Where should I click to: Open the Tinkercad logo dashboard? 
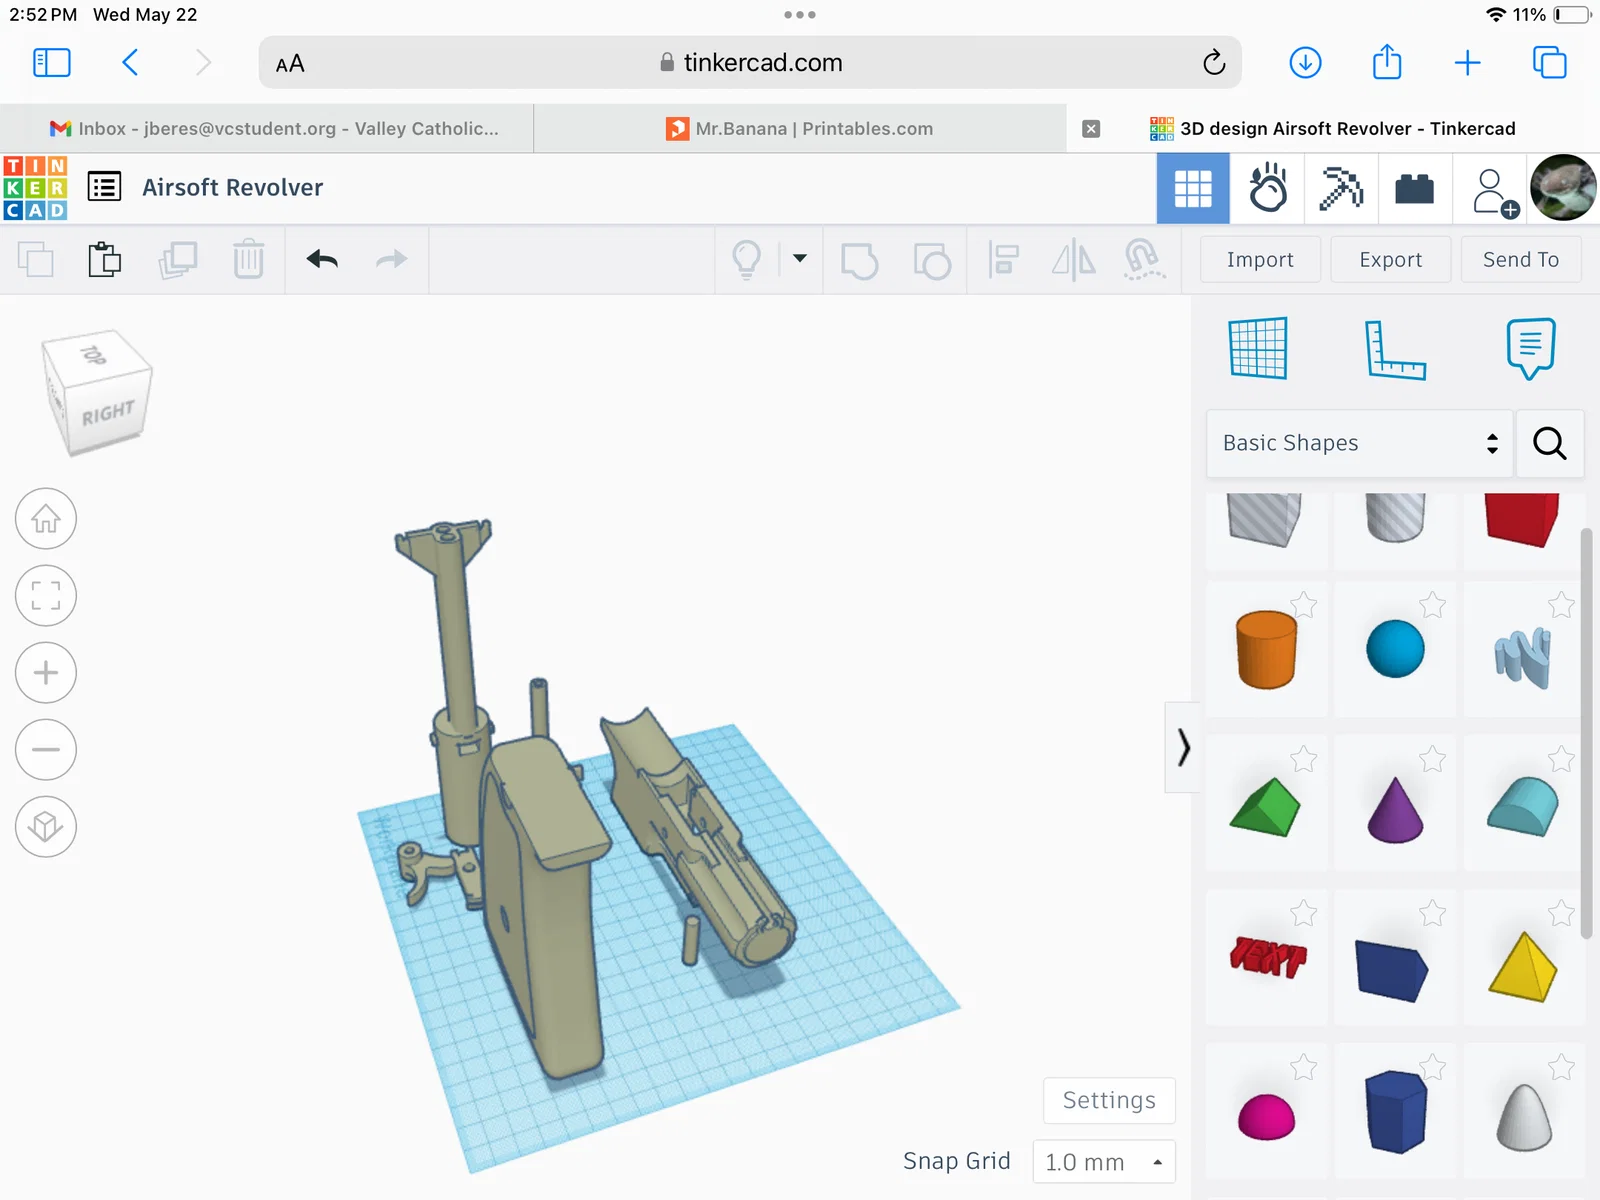click(x=35, y=188)
